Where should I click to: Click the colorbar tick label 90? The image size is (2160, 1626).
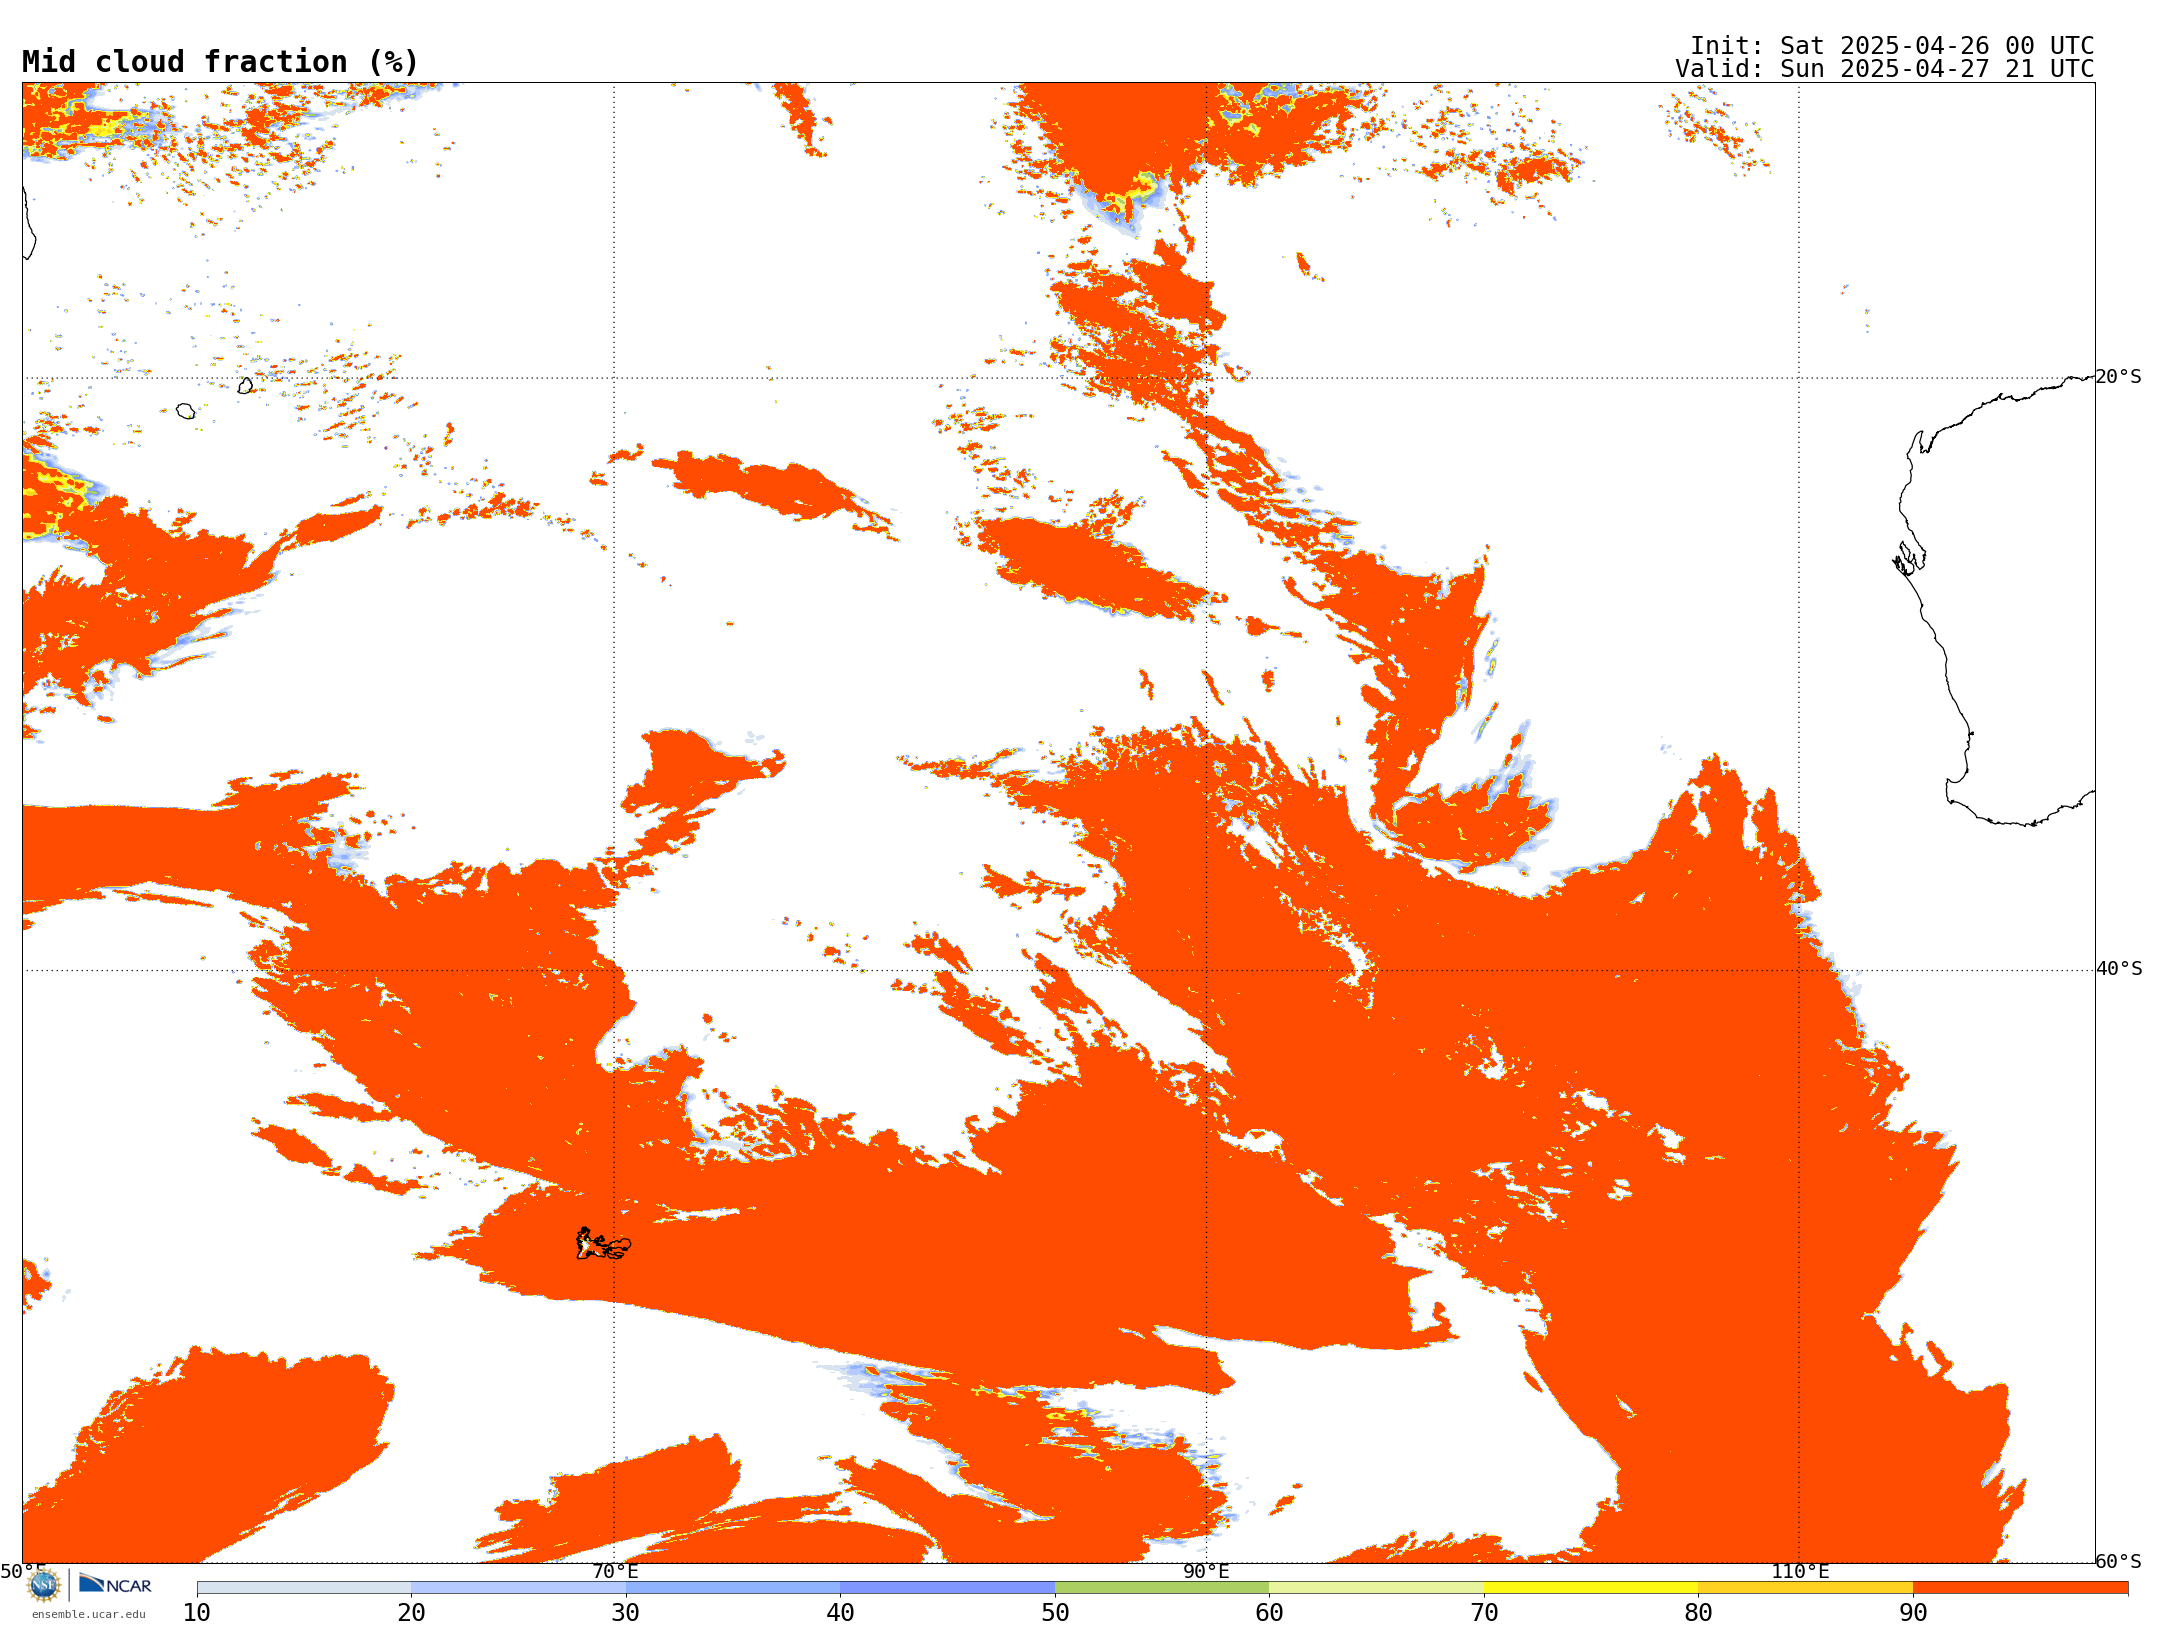1913,1612
